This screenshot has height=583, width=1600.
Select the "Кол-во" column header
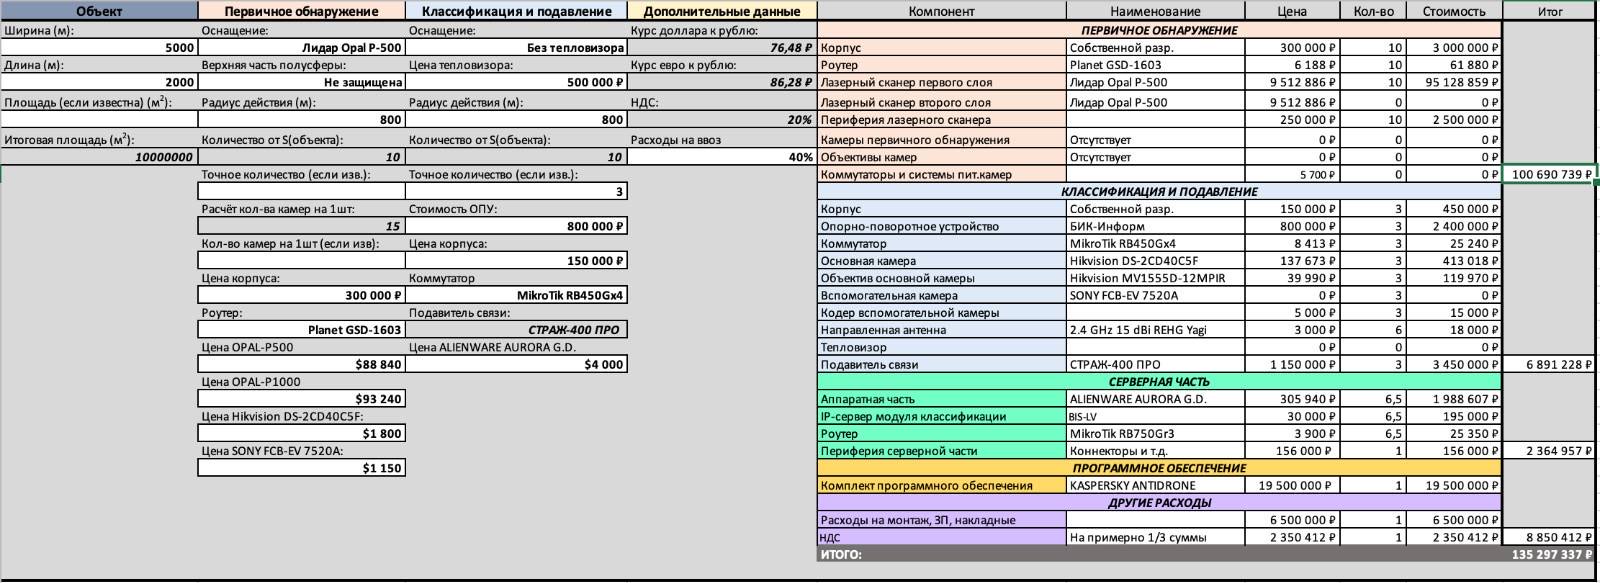(1373, 11)
